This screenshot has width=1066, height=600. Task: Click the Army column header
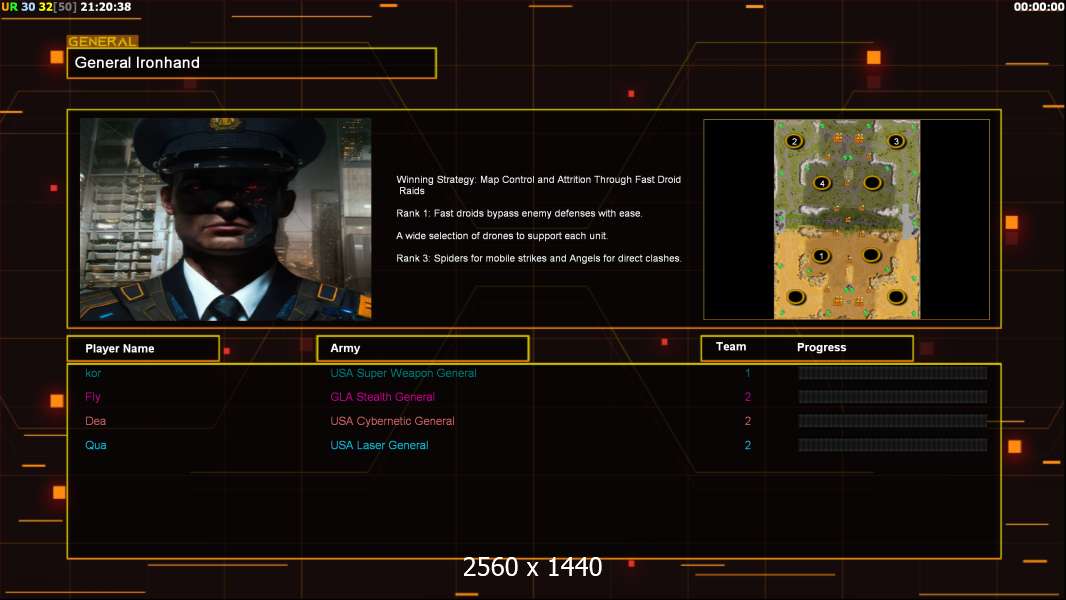(423, 349)
